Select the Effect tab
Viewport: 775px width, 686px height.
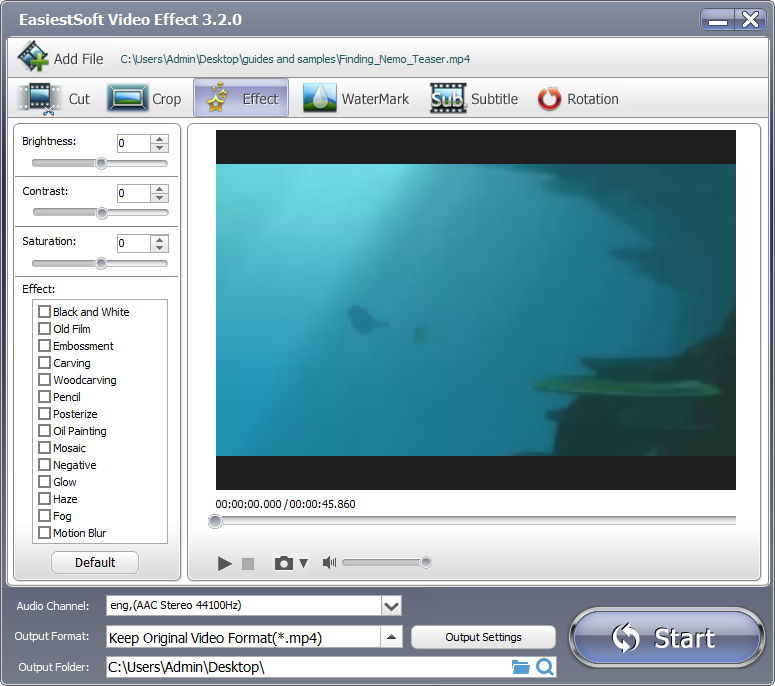click(x=241, y=98)
